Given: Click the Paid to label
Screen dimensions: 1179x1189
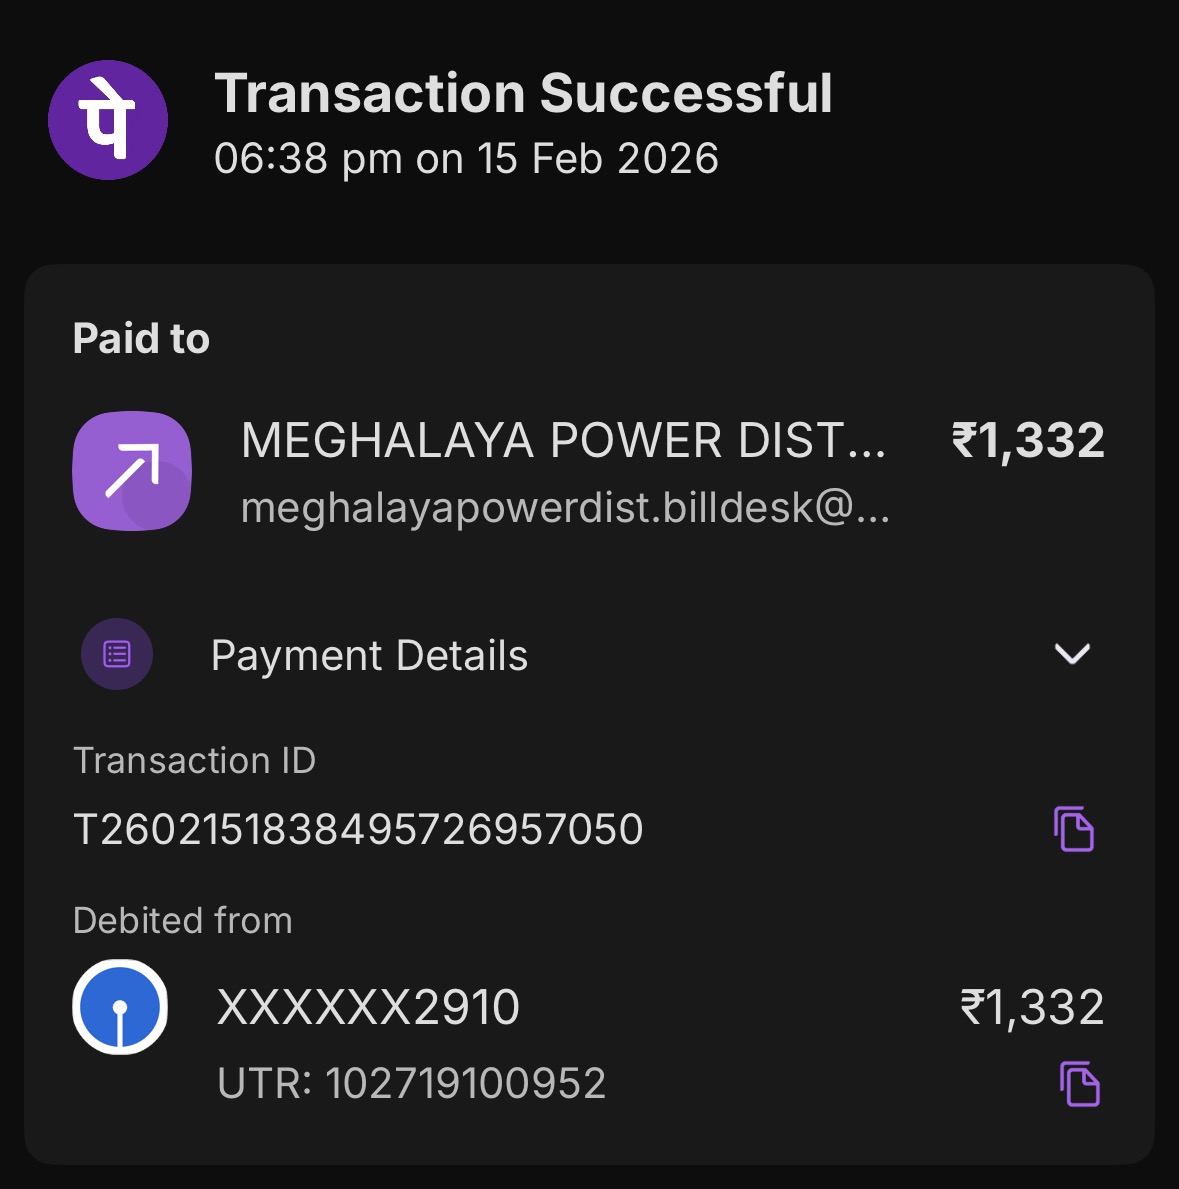Looking at the screenshot, I should (141, 339).
